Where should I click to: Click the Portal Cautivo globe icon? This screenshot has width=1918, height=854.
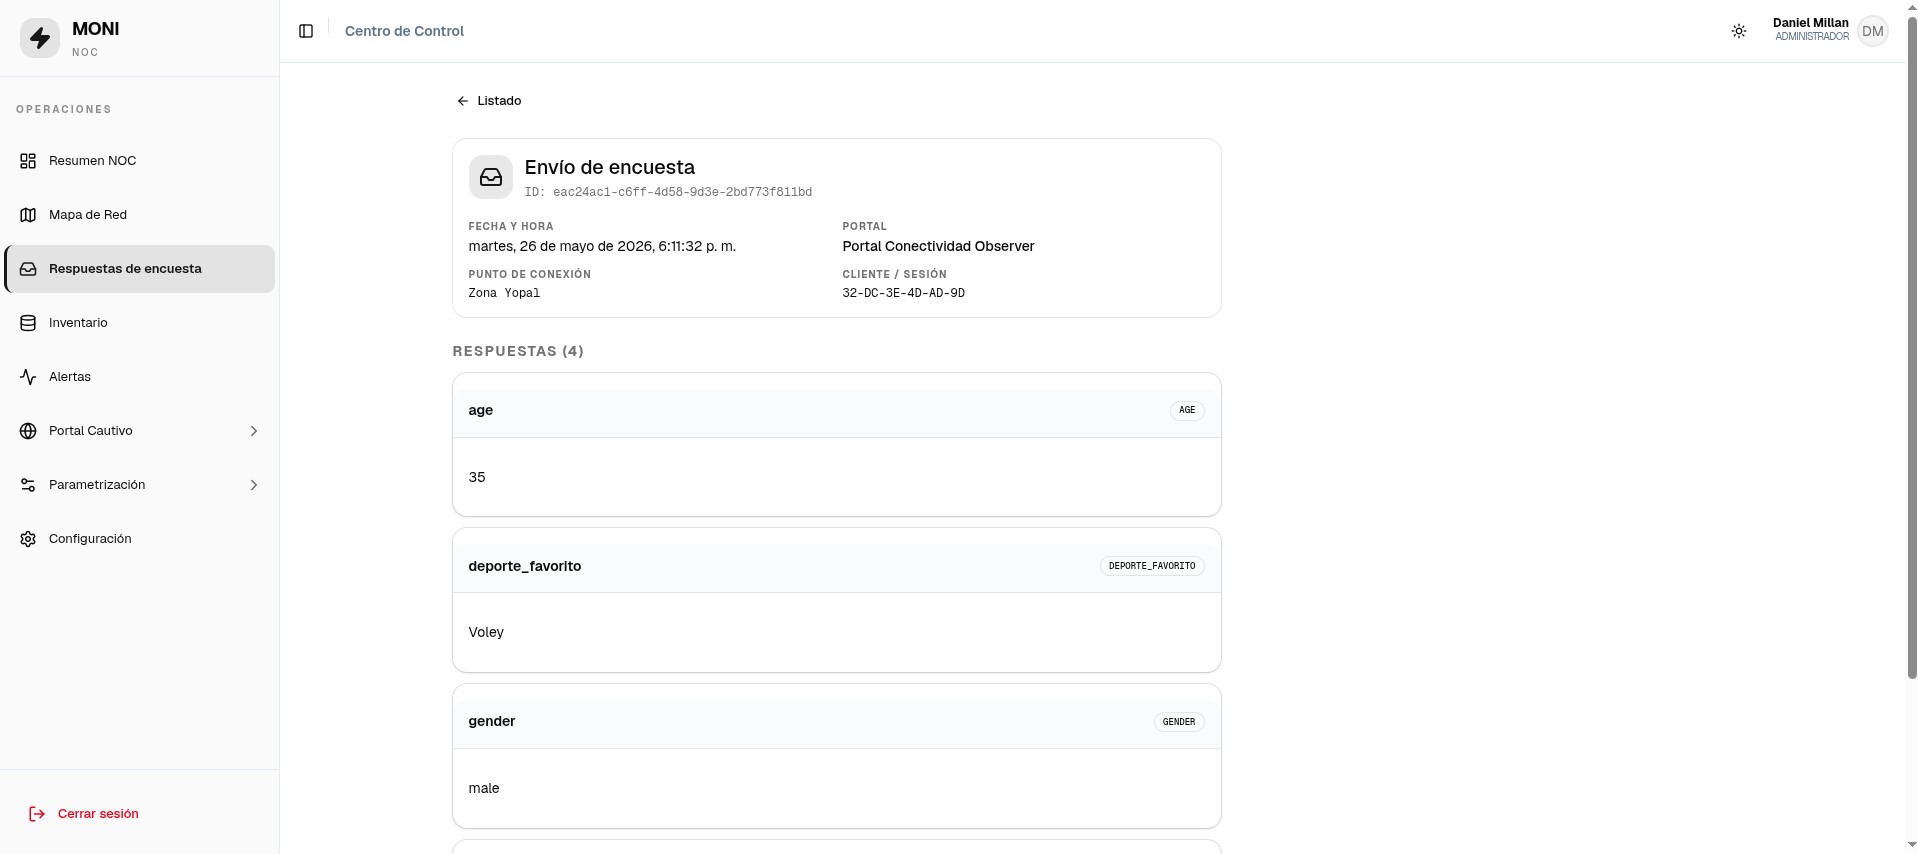click(28, 431)
